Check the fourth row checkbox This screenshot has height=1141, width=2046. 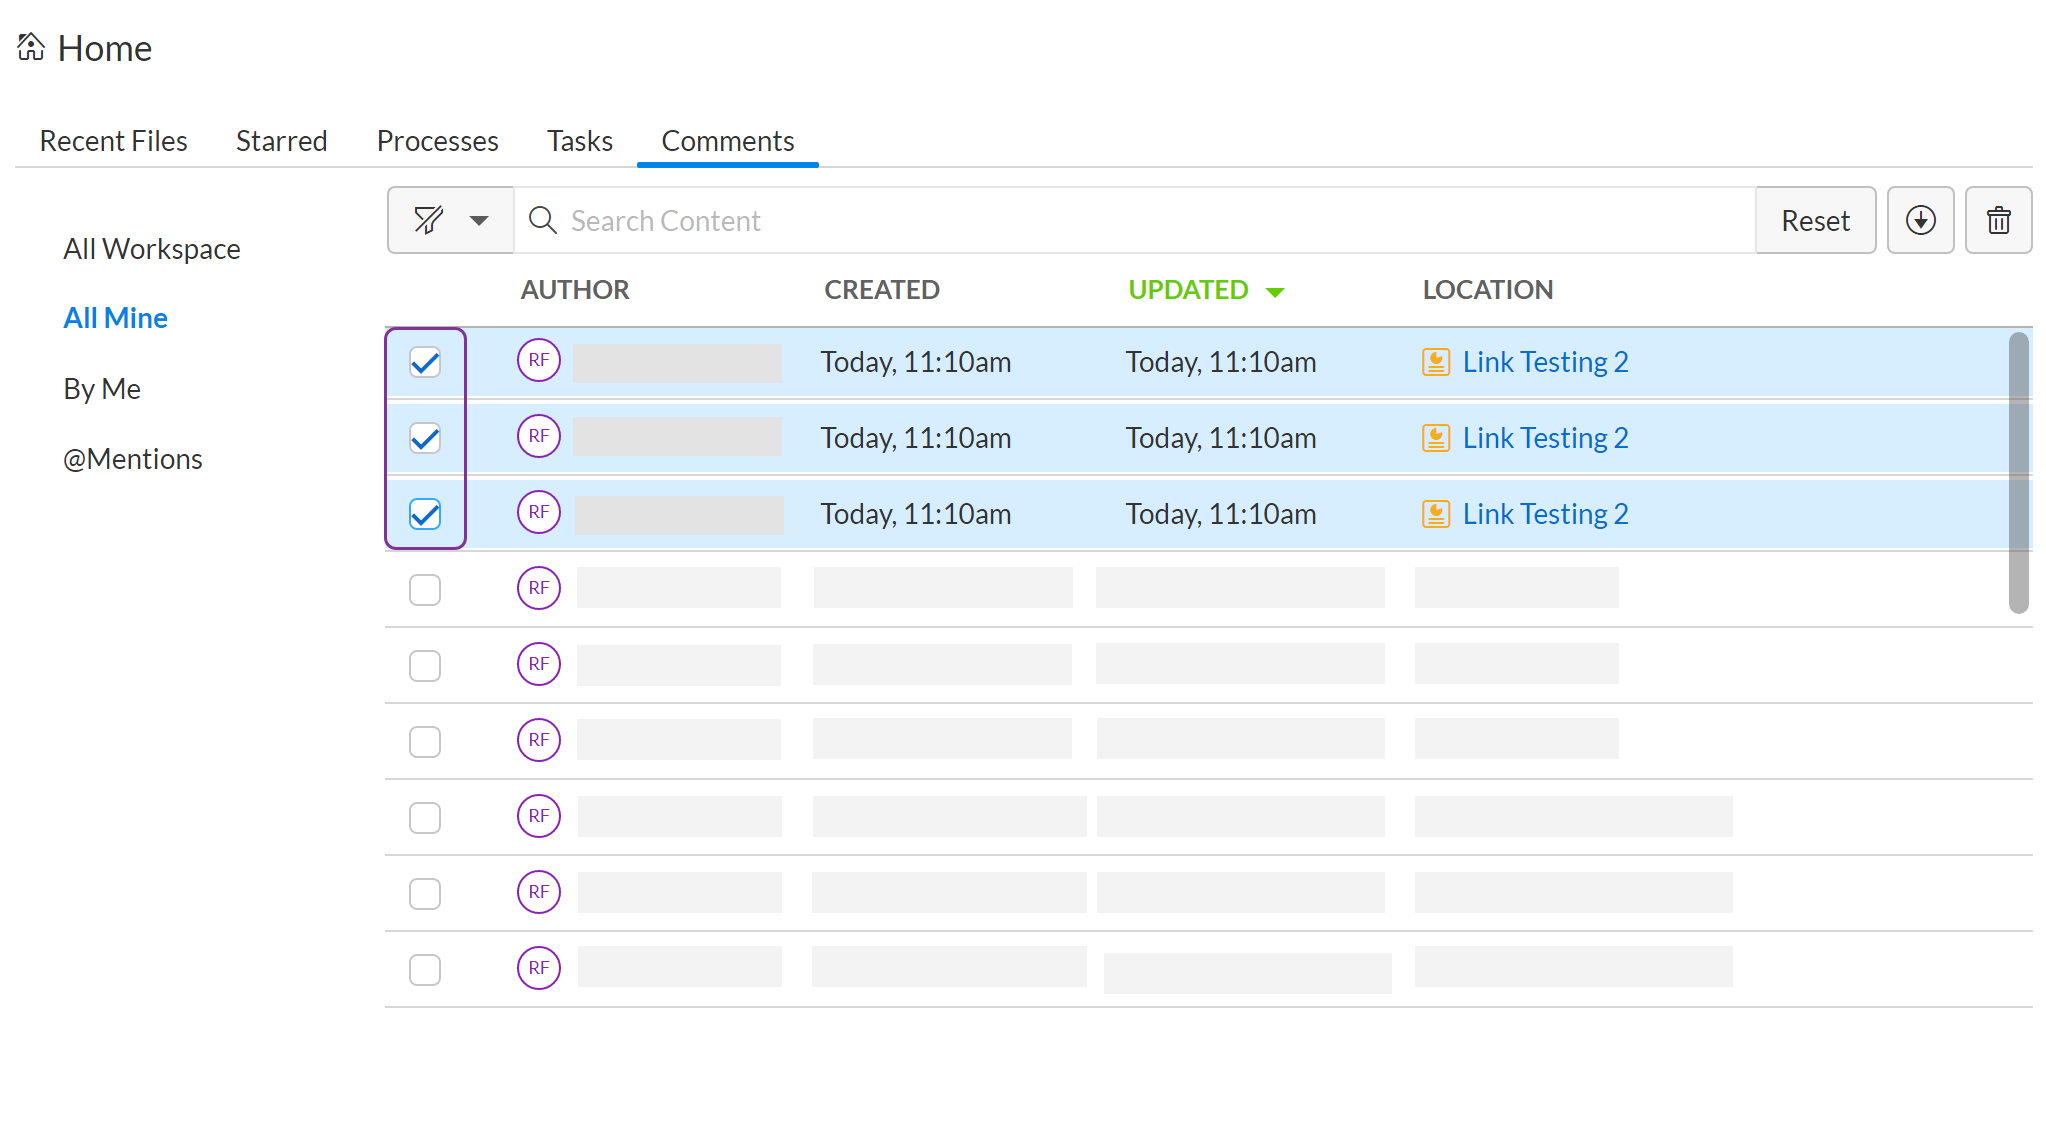point(425,590)
